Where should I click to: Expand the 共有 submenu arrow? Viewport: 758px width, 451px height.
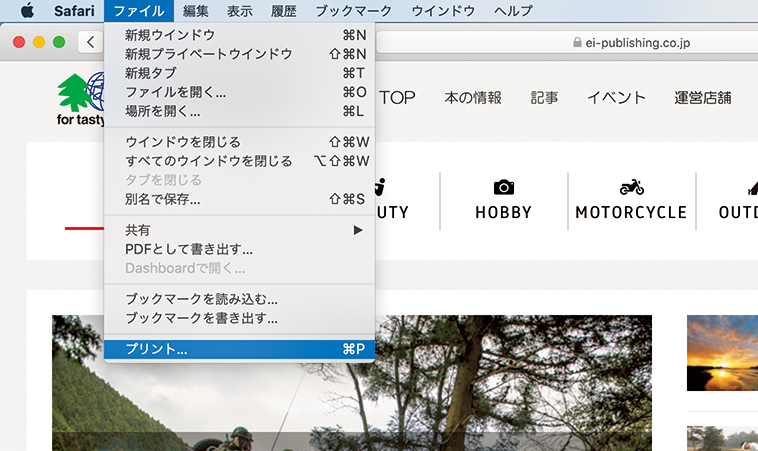[358, 230]
